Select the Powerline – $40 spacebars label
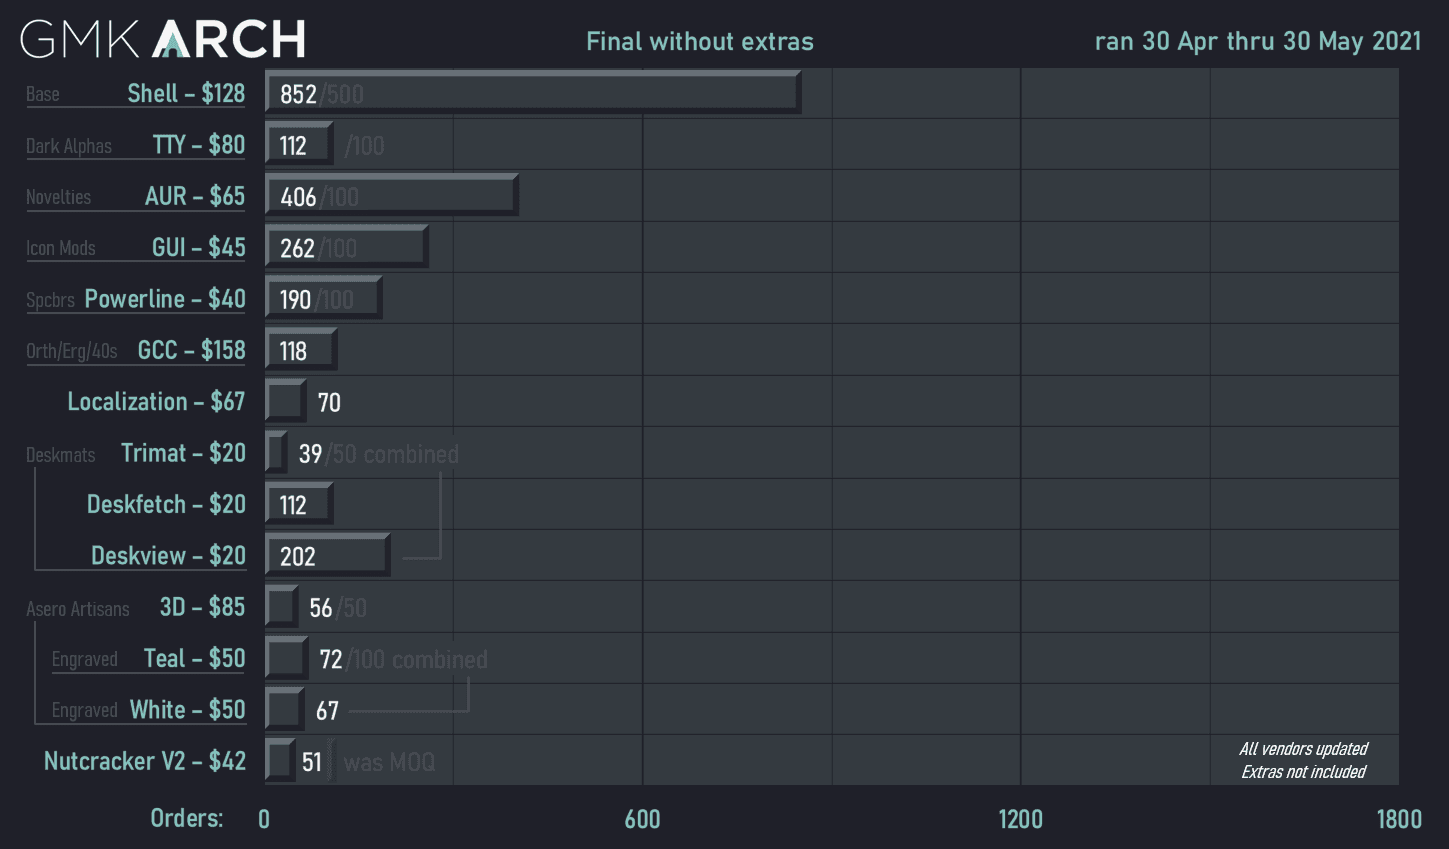The height and width of the screenshot is (849, 1449). click(165, 299)
